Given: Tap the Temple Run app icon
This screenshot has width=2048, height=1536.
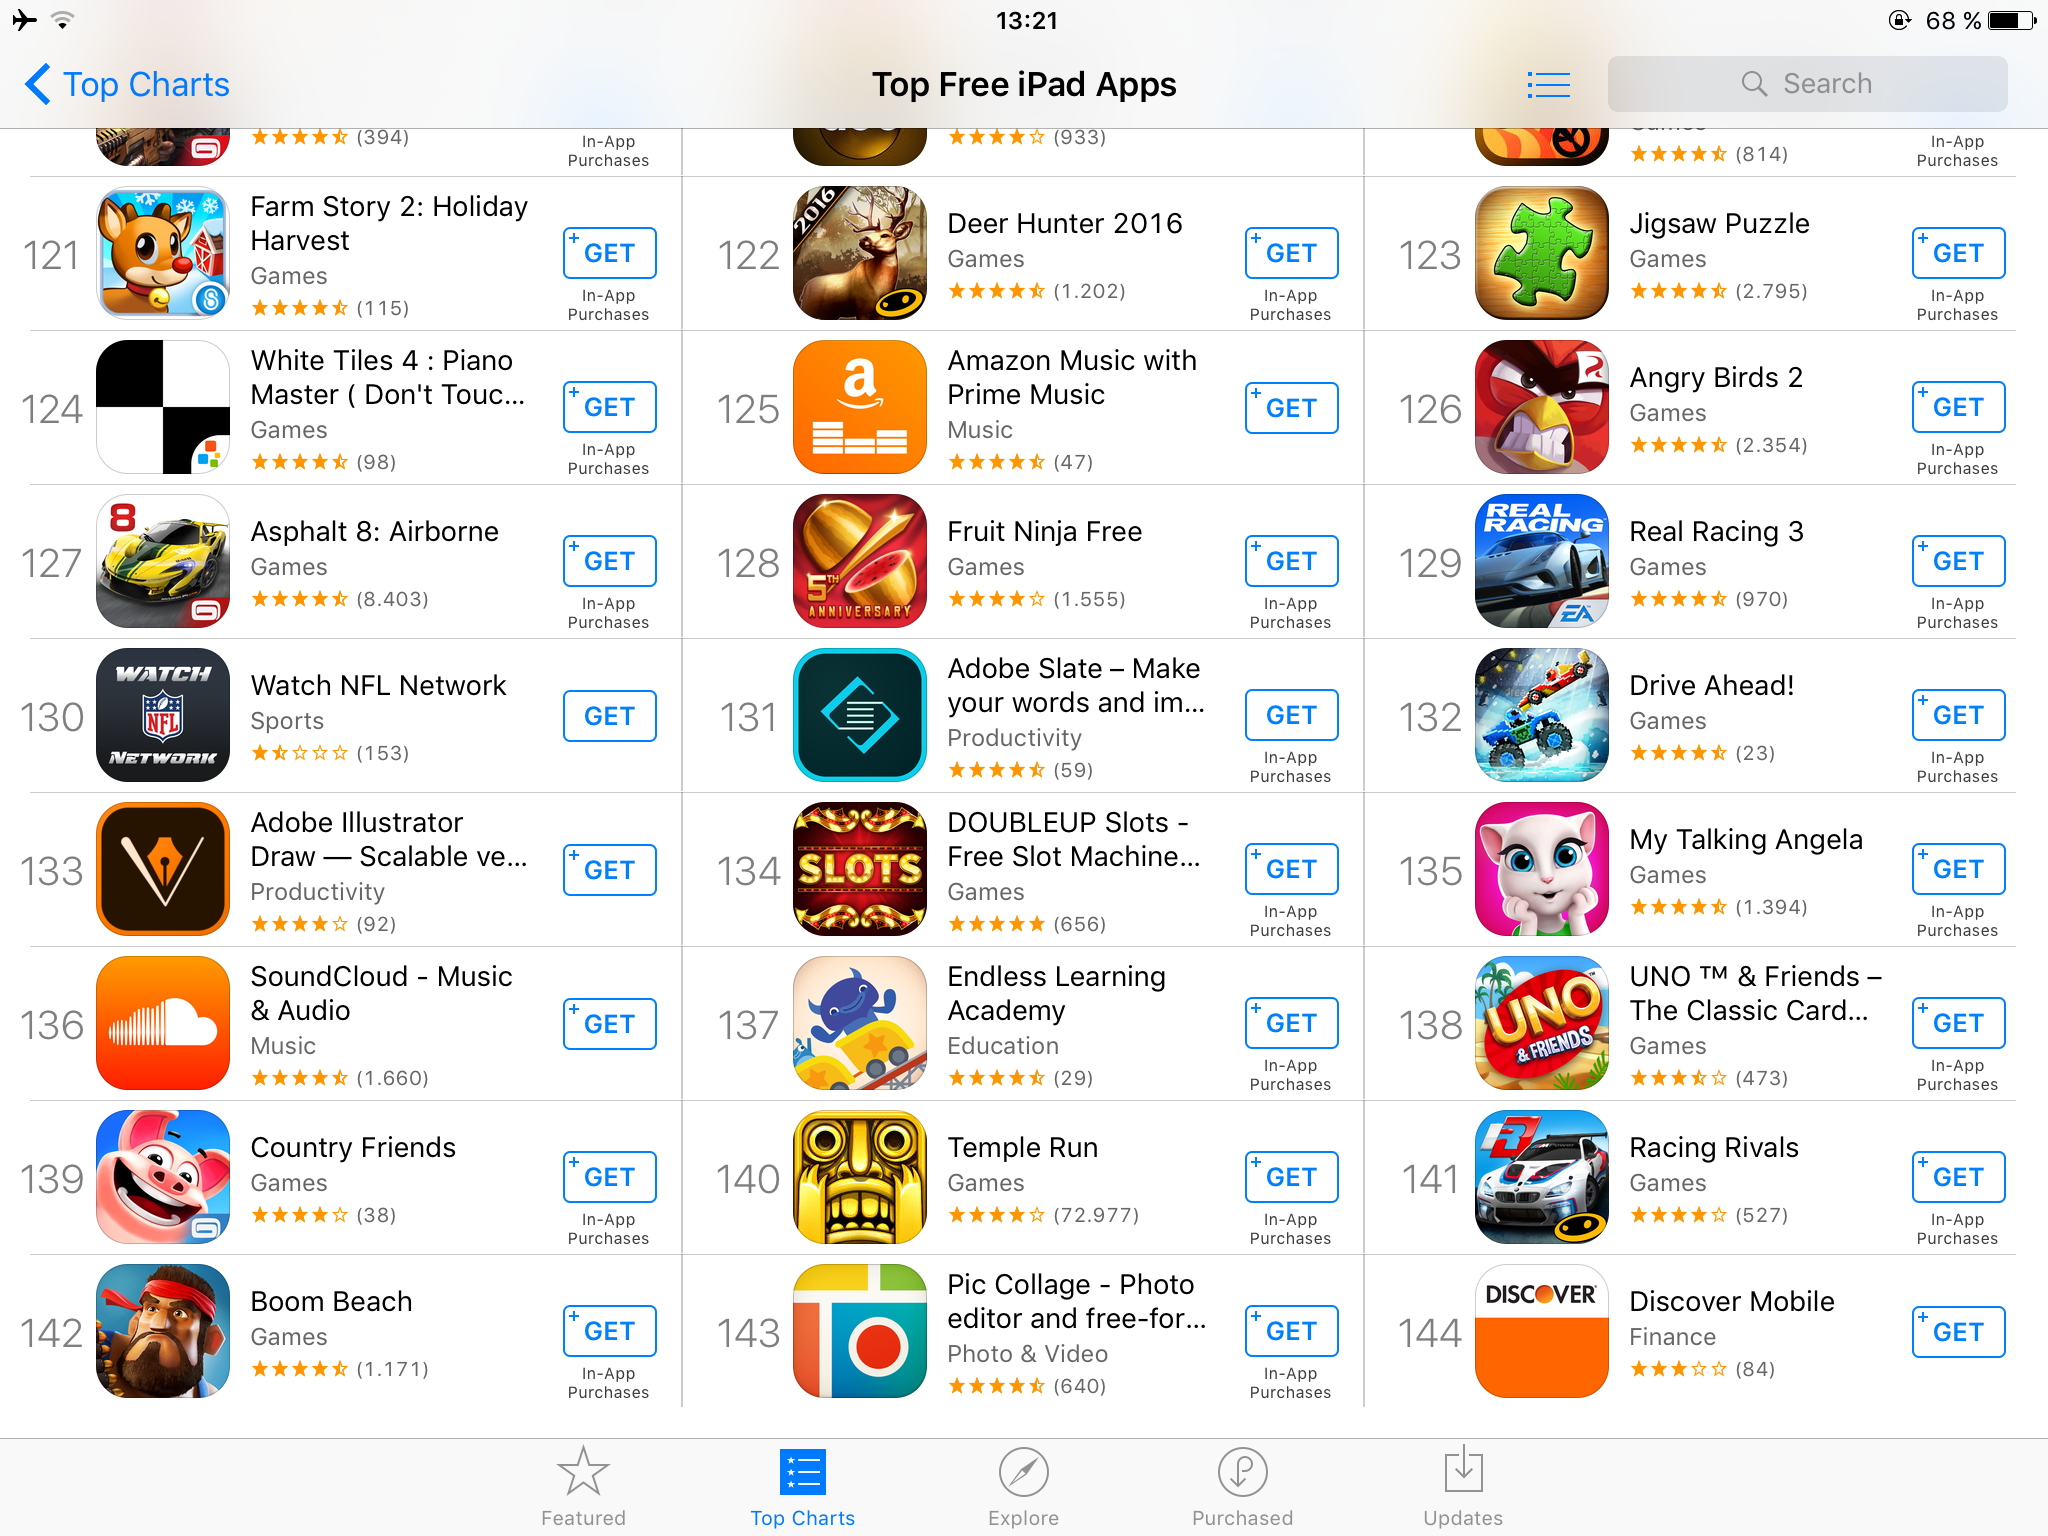Looking at the screenshot, I should (x=859, y=1177).
